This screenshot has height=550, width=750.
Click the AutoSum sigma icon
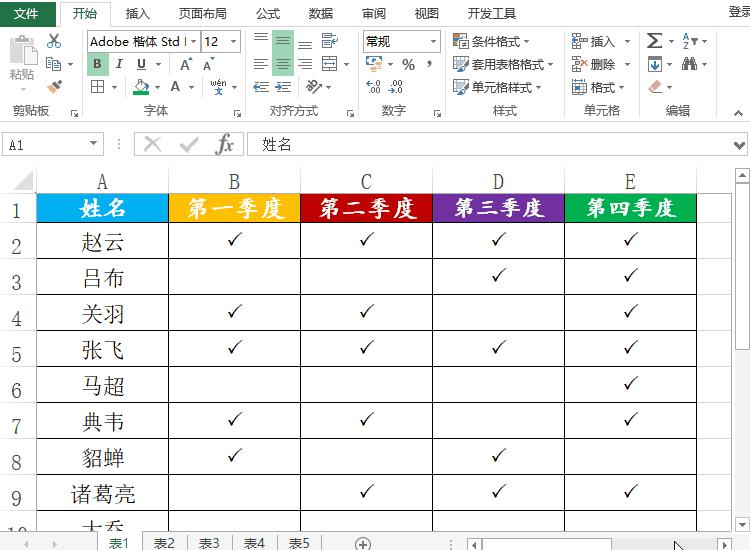(x=654, y=41)
